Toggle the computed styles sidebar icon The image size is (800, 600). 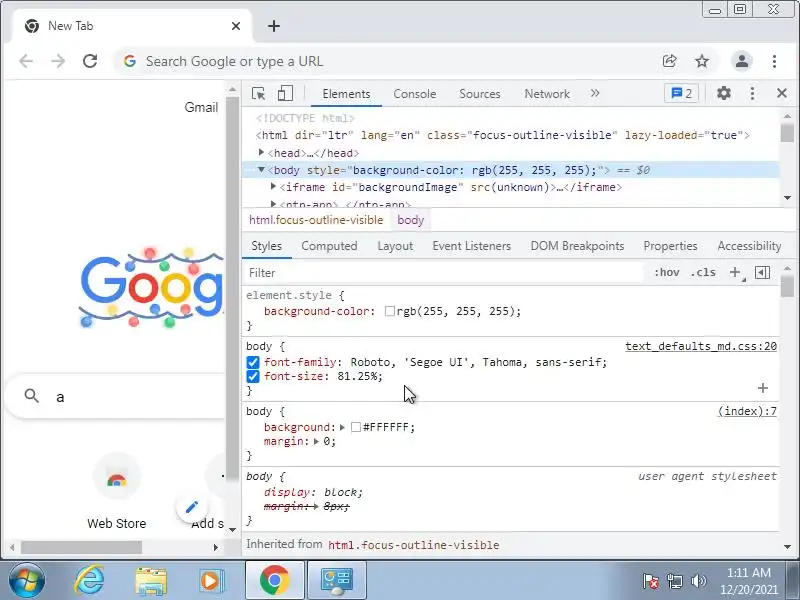(x=762, y=272)
